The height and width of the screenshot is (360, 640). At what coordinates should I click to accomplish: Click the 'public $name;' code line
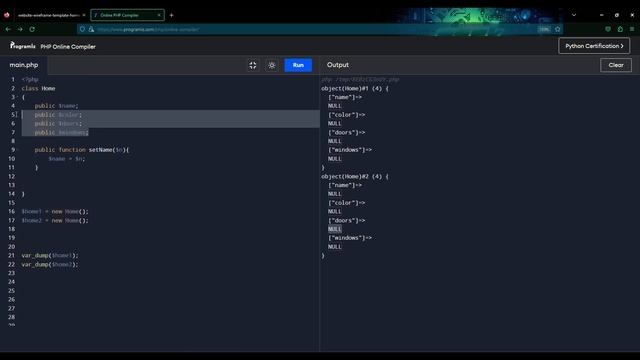(x=56, y=106)
